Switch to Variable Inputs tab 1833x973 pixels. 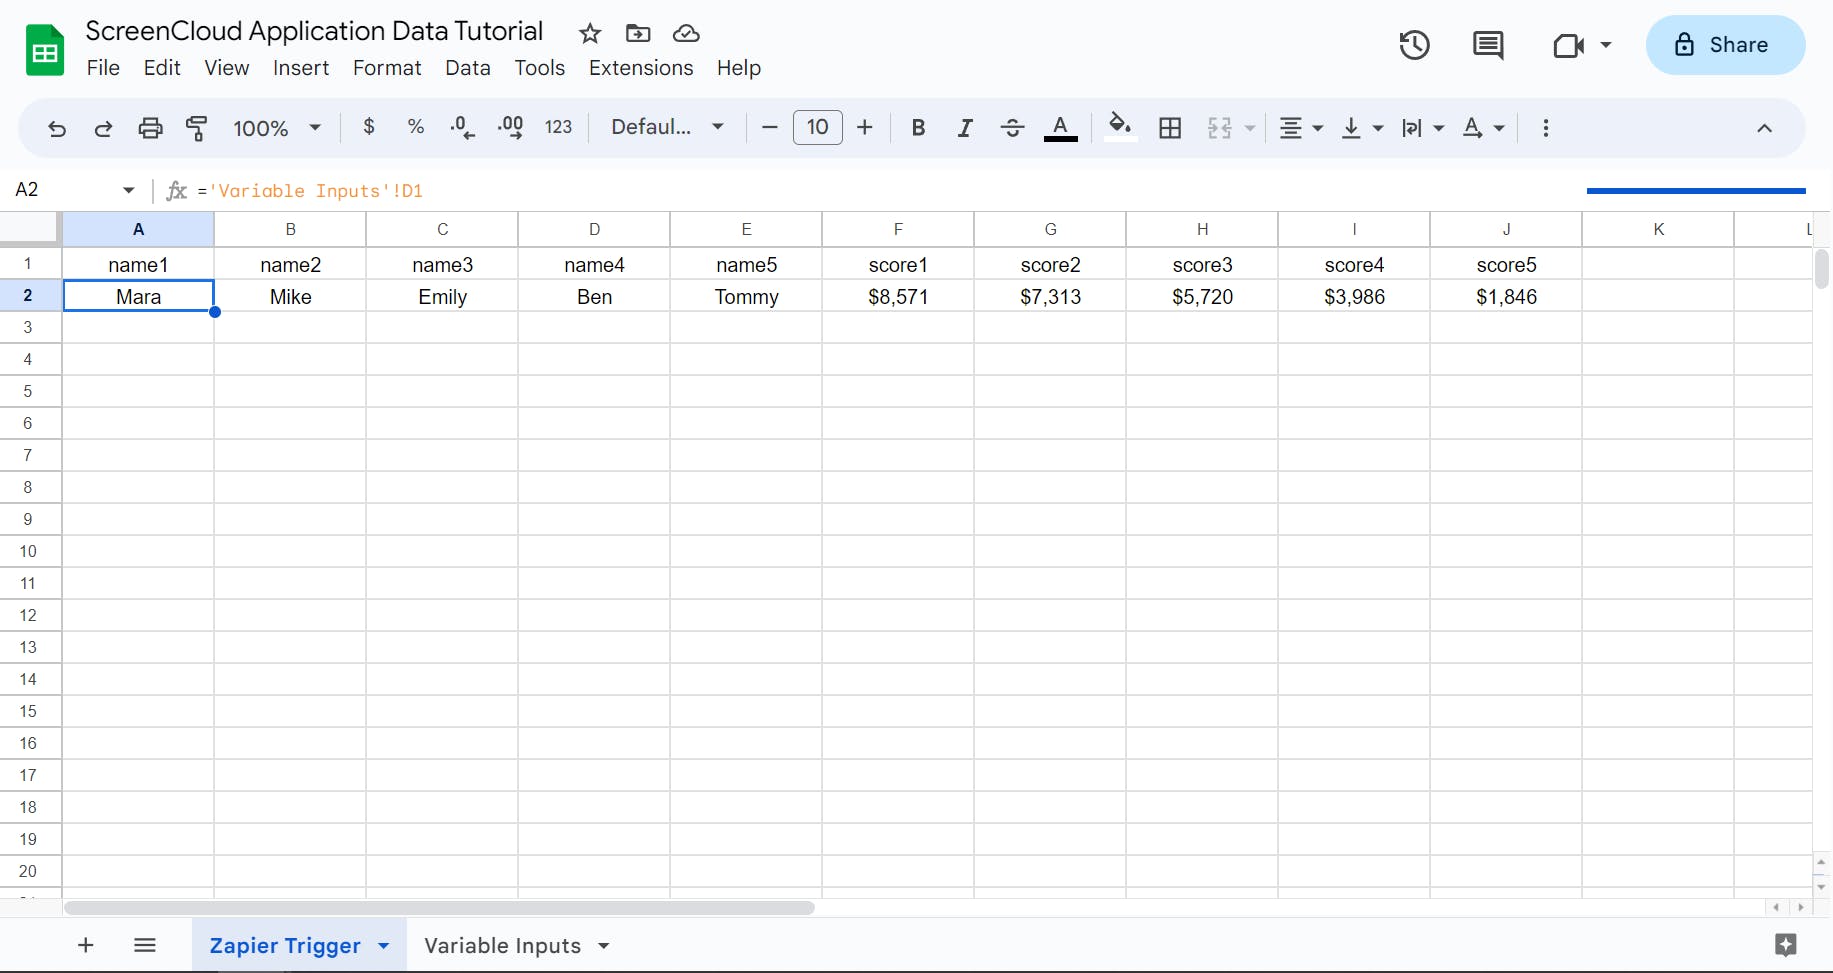pyautogui.click(x=502, y=946)
